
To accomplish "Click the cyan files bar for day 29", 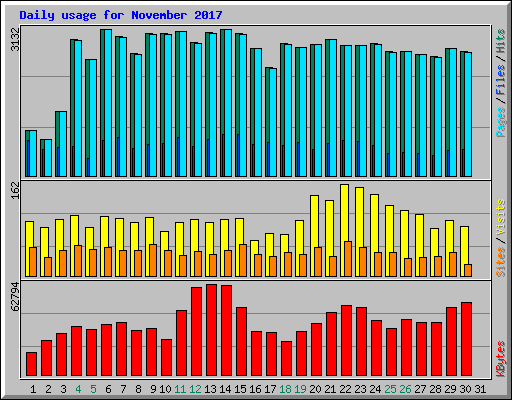I will 453,112.
